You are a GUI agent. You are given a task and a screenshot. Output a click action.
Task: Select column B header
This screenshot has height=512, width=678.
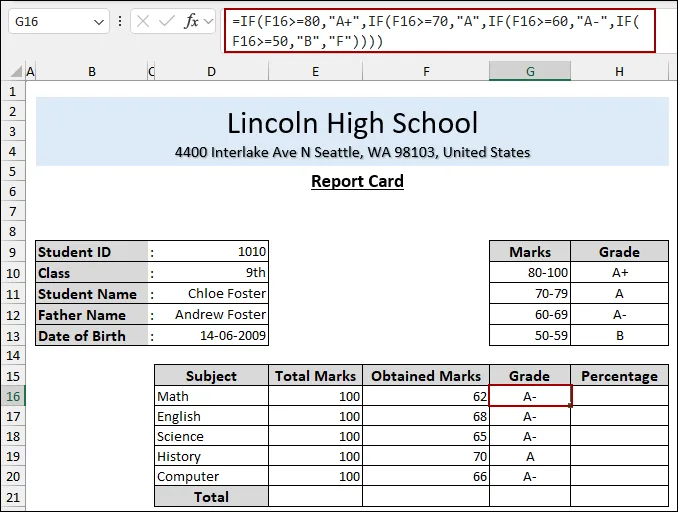pyautogui.click(x=92, y=71)
